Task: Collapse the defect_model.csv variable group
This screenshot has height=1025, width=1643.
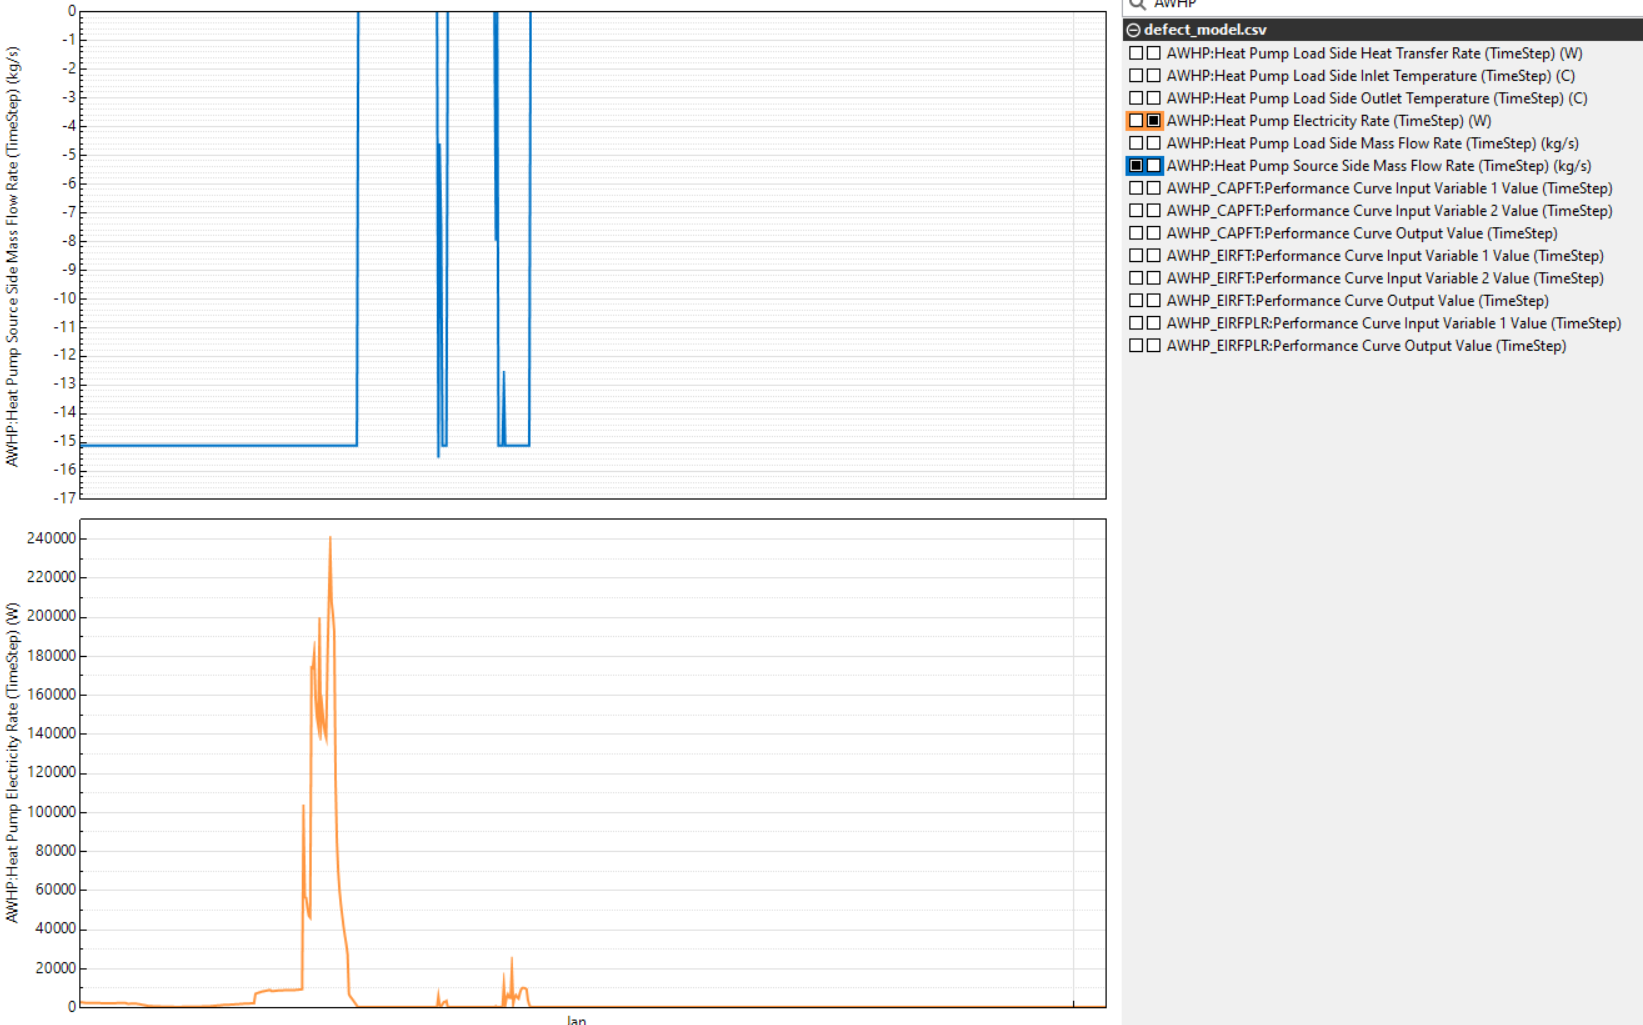Action: click(x=1133, y=30)
